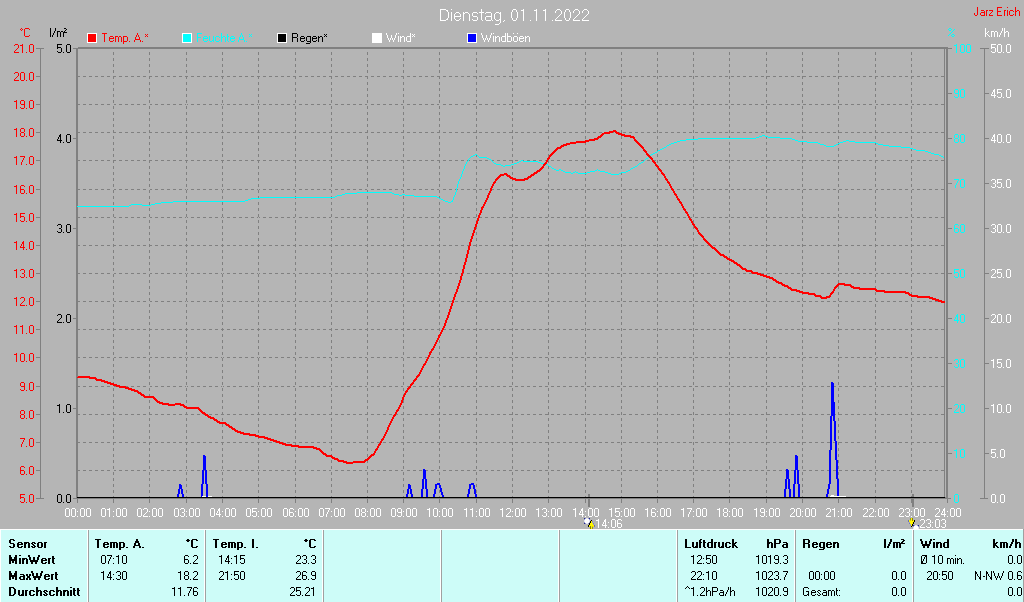
Task: Click the 'MinWert' row label
Action: [x=31, y=560]
